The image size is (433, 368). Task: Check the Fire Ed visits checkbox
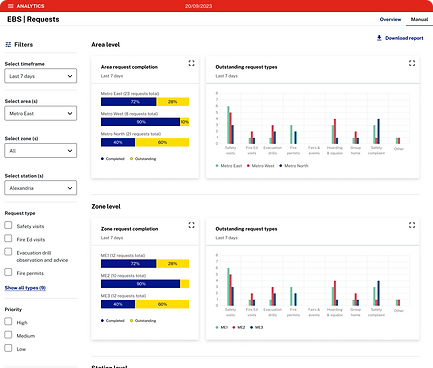8,238
